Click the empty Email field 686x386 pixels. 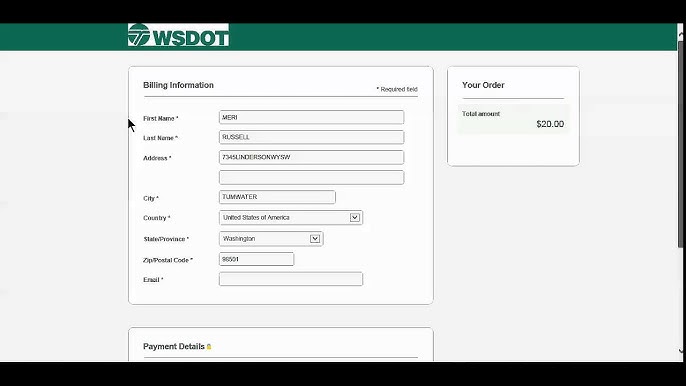click(x=291, y=279)
